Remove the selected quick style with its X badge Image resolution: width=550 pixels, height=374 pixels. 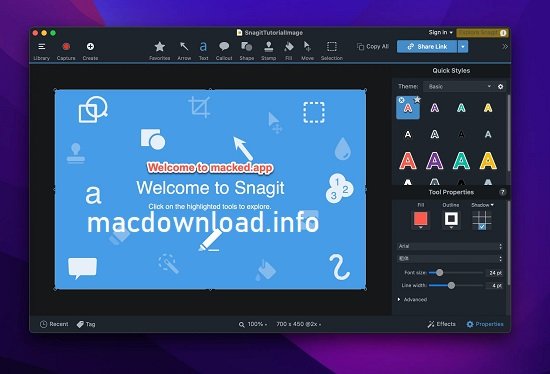(x=401, y=100)
